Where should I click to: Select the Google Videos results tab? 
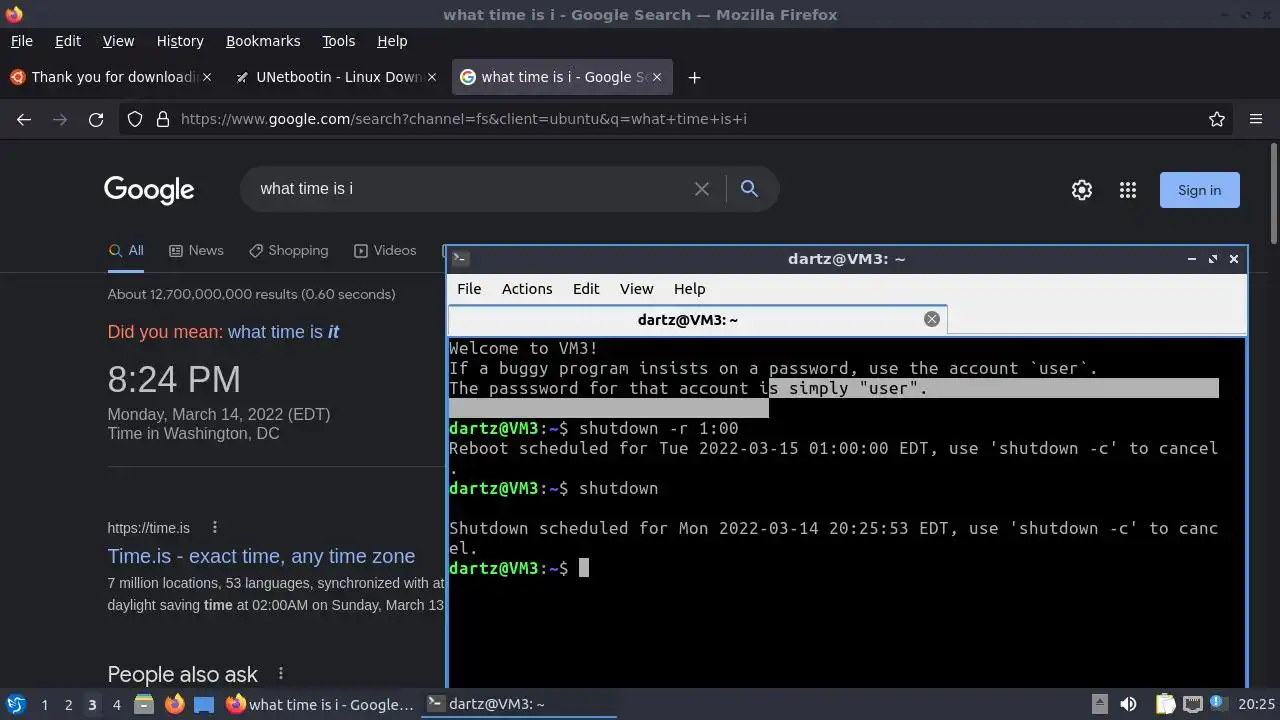pyautogui.click(x=385, y=250)
